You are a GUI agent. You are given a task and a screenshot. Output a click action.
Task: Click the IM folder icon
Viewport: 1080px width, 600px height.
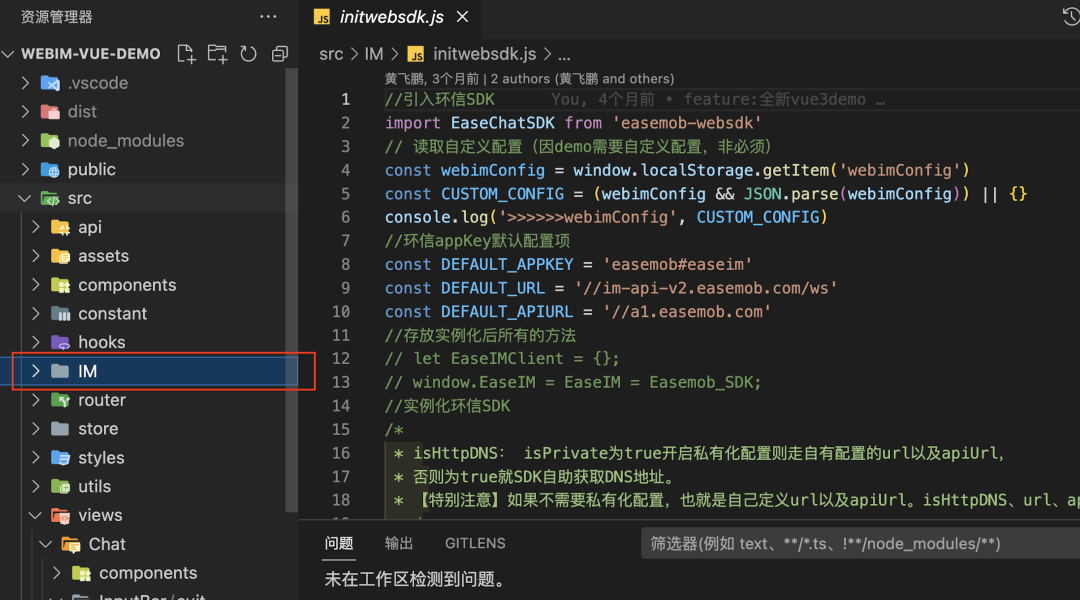[x=61, y=371]
